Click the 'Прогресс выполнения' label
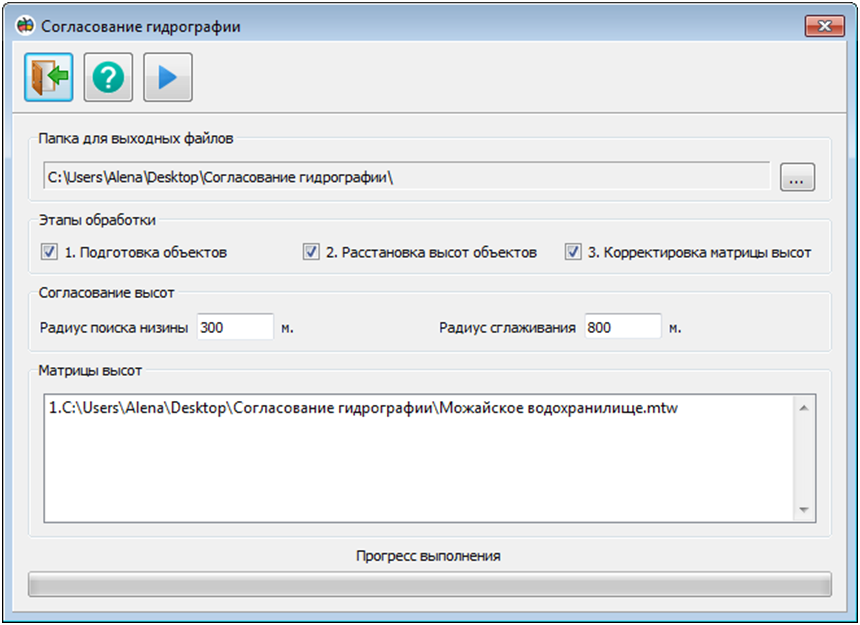 (x=428, y=555)
